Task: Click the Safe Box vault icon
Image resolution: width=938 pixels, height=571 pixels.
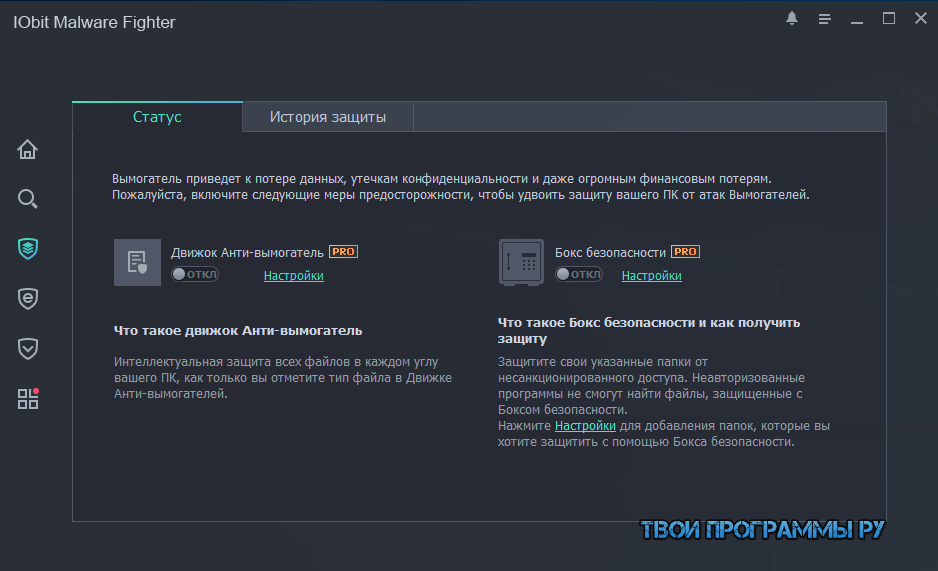Action: [521, 262]
